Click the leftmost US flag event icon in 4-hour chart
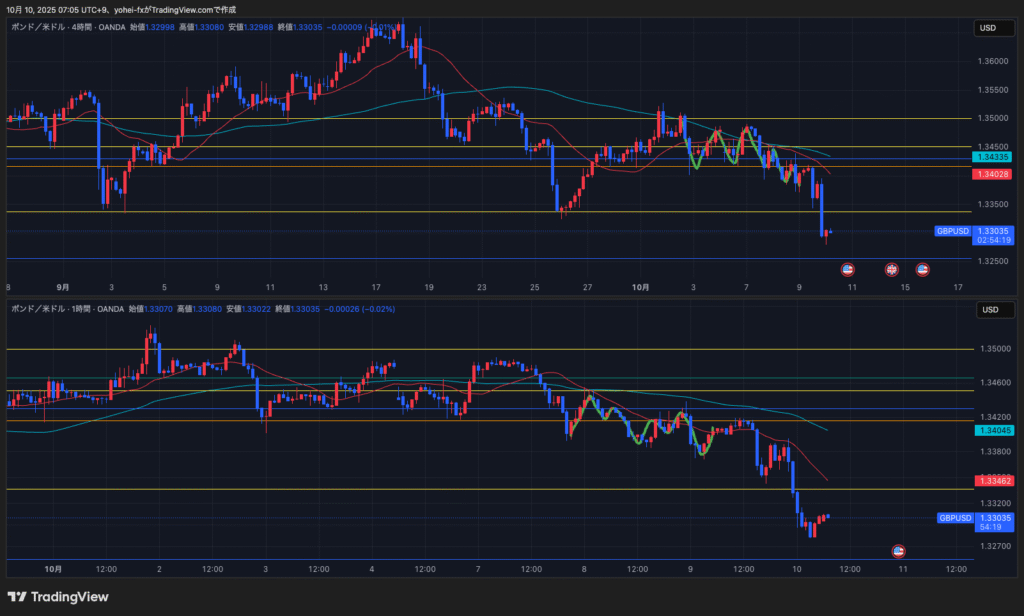 pyautogui.click(x=848, y=269)
